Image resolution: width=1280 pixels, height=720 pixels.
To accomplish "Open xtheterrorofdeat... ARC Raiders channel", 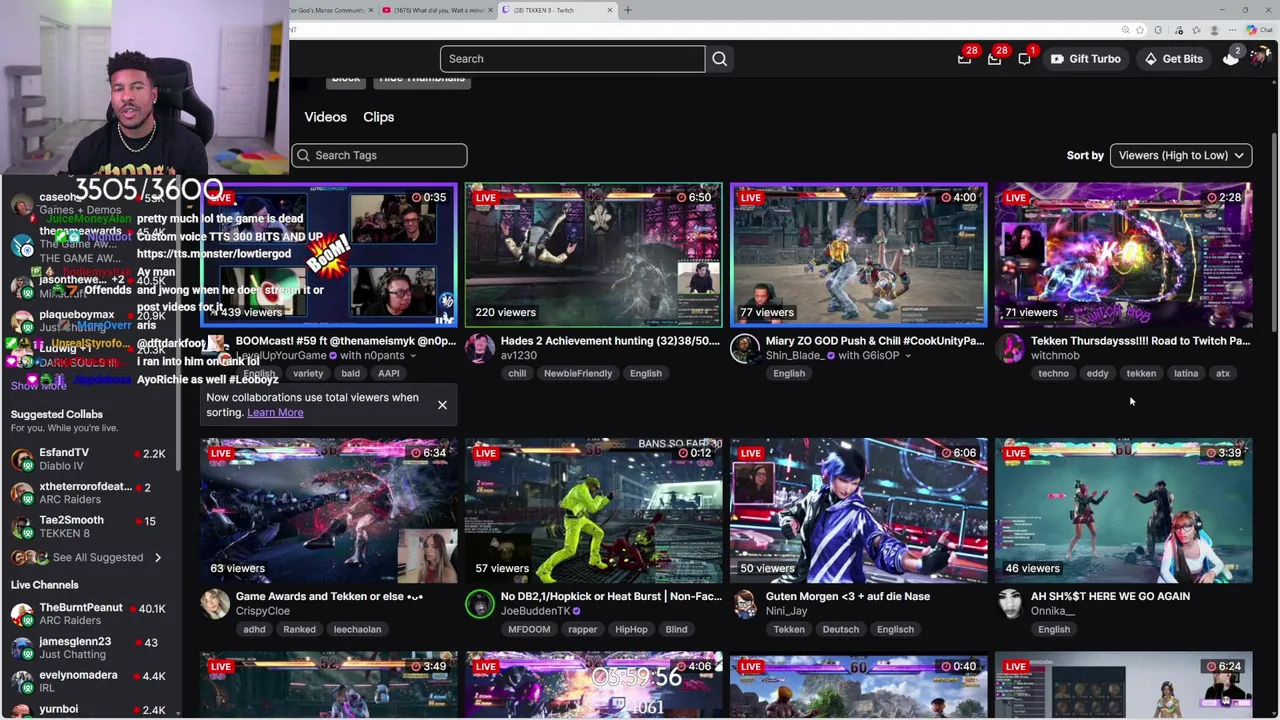I will click(x=88, y=493).
